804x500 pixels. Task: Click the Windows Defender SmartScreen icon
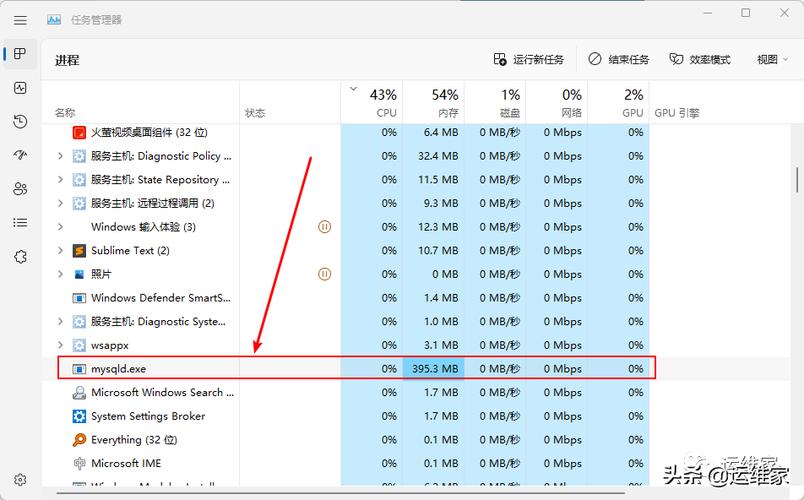click(79, 298)
